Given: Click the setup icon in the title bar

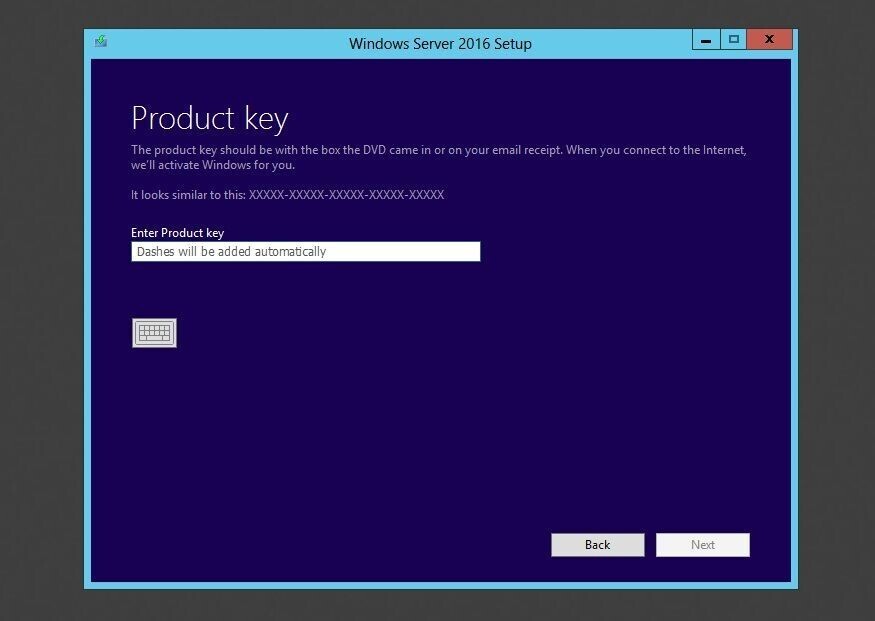Looking at the screenshot, I should coord(101,41).
